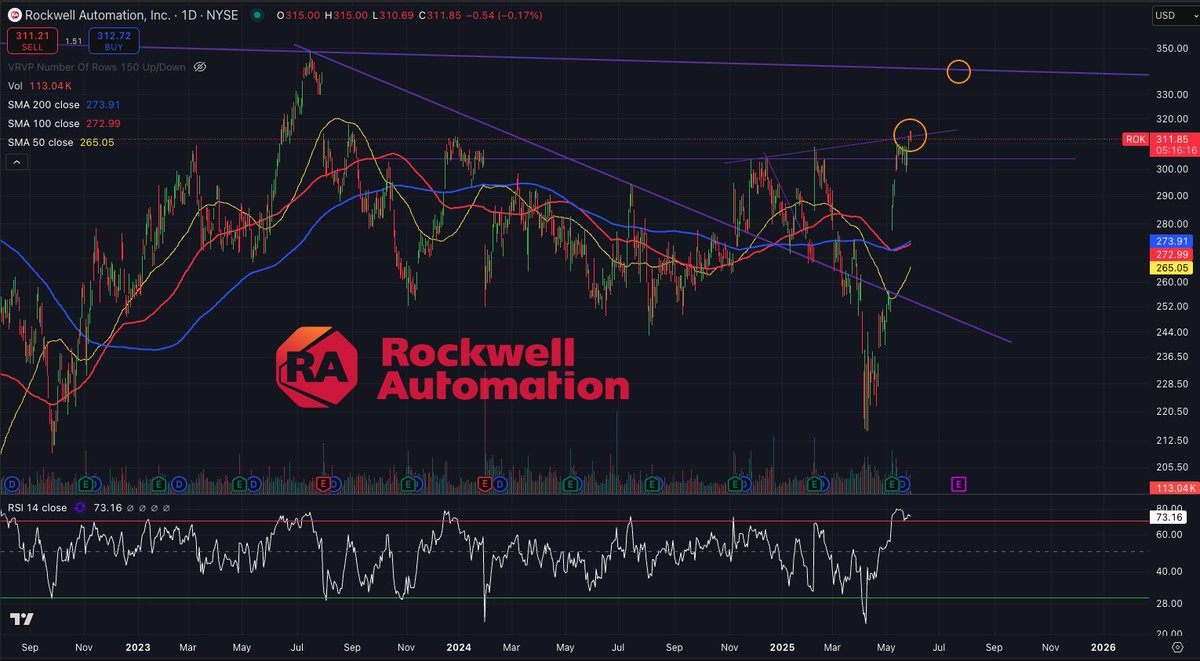Click the purple upcoming earnings E marker

[958, 484]
